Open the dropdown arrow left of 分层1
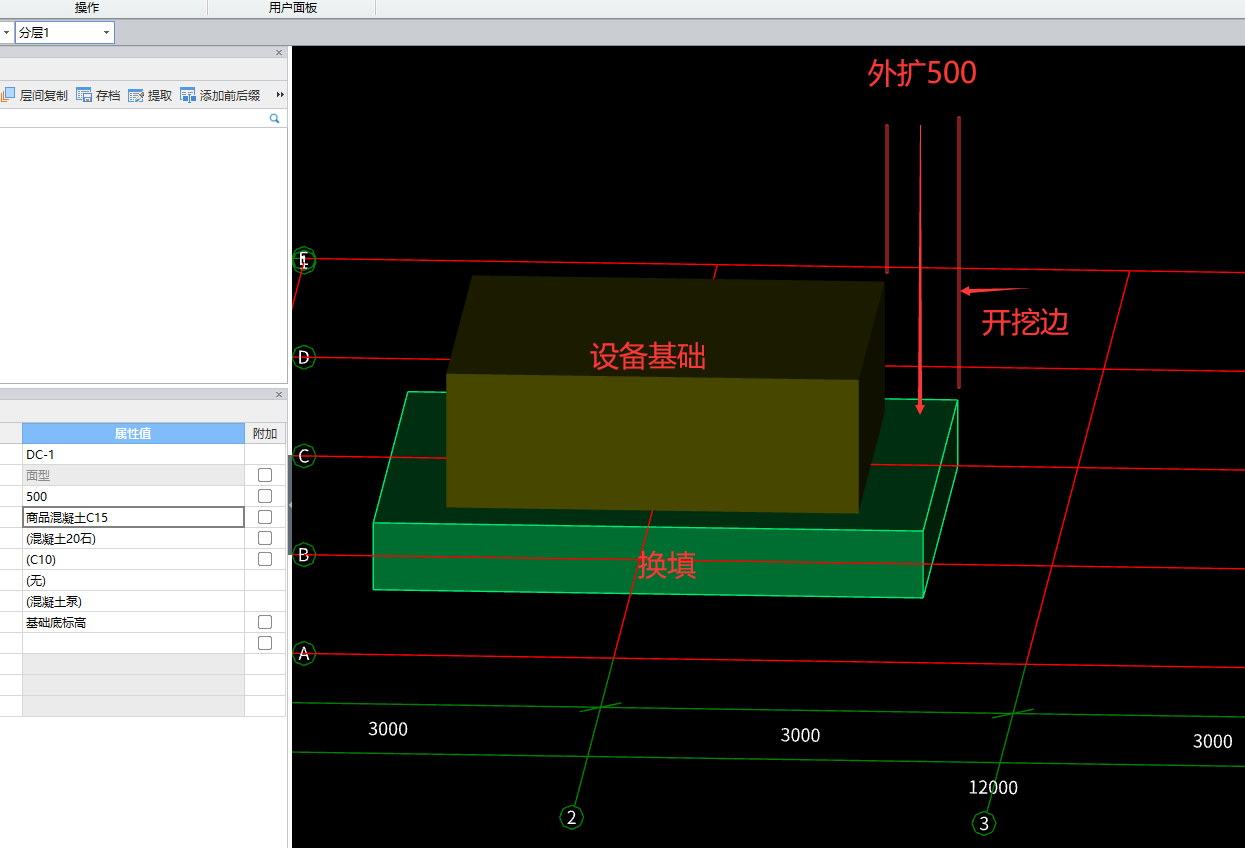Viewport: 1245px width, 848px height. pos(6,33)
